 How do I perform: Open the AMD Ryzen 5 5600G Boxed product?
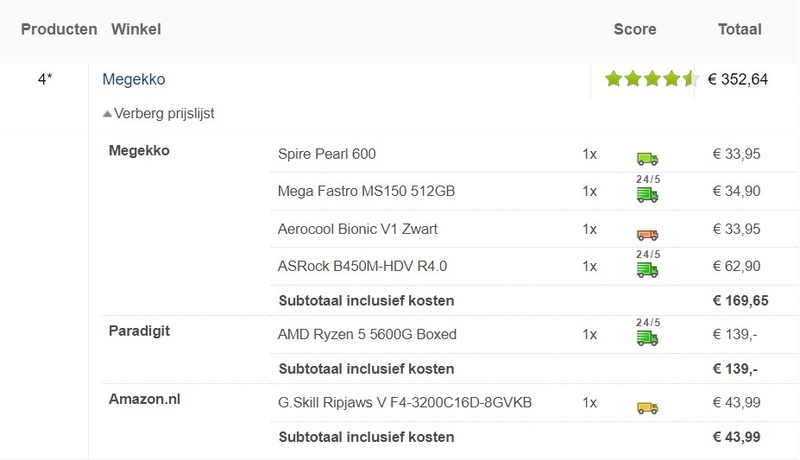point(367,334)
